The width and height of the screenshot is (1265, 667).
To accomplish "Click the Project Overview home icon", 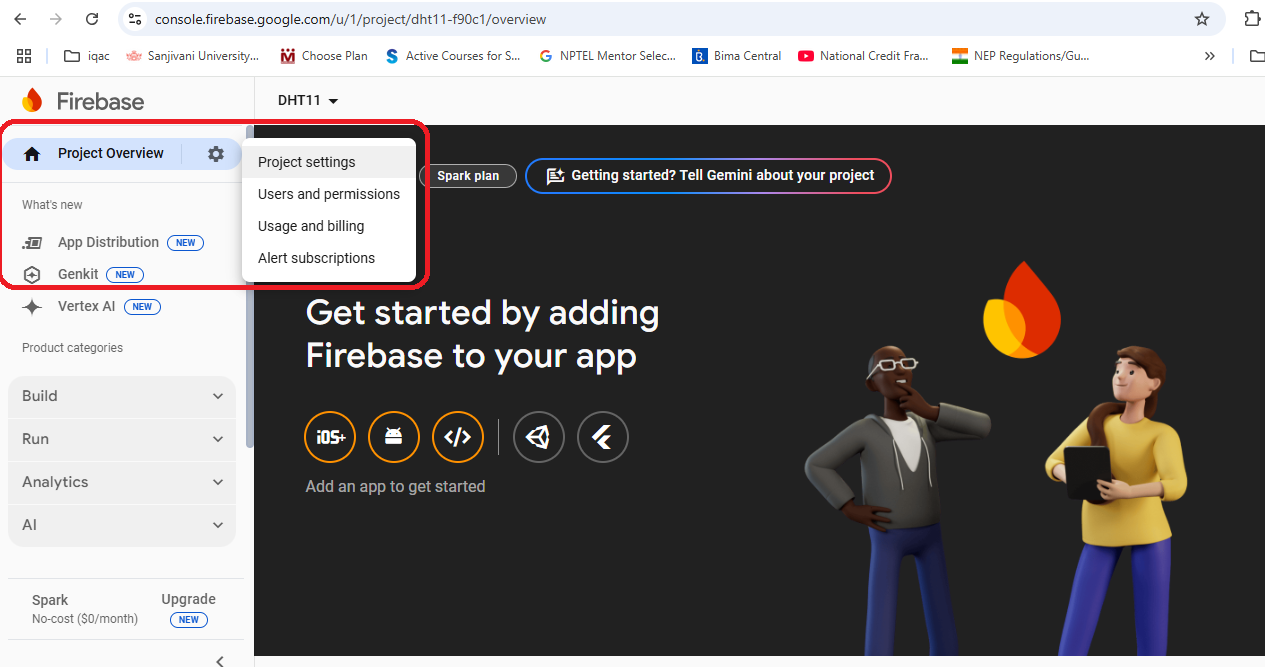I will 32,154.
